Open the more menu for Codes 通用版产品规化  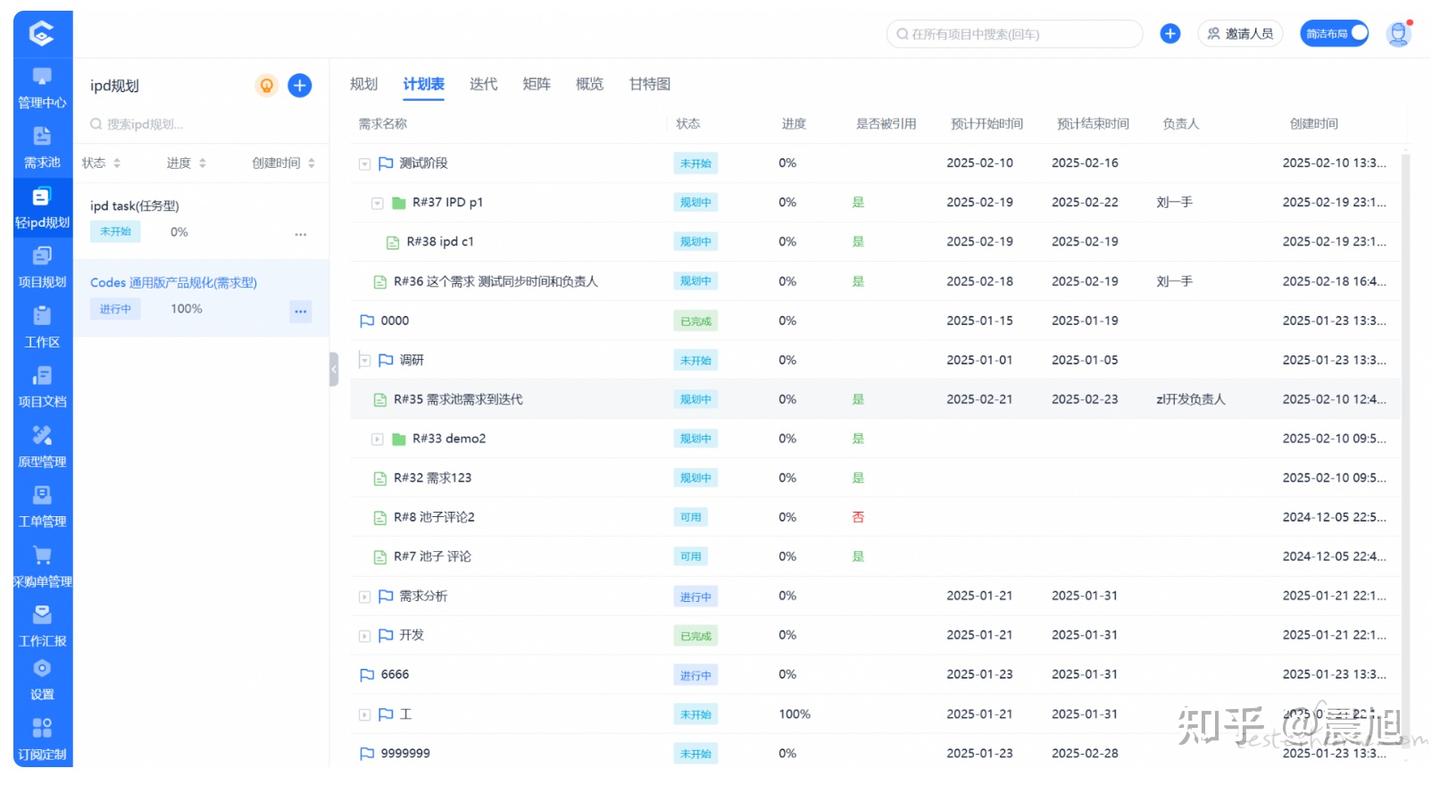pyautogui.click(x=300, y=312)
